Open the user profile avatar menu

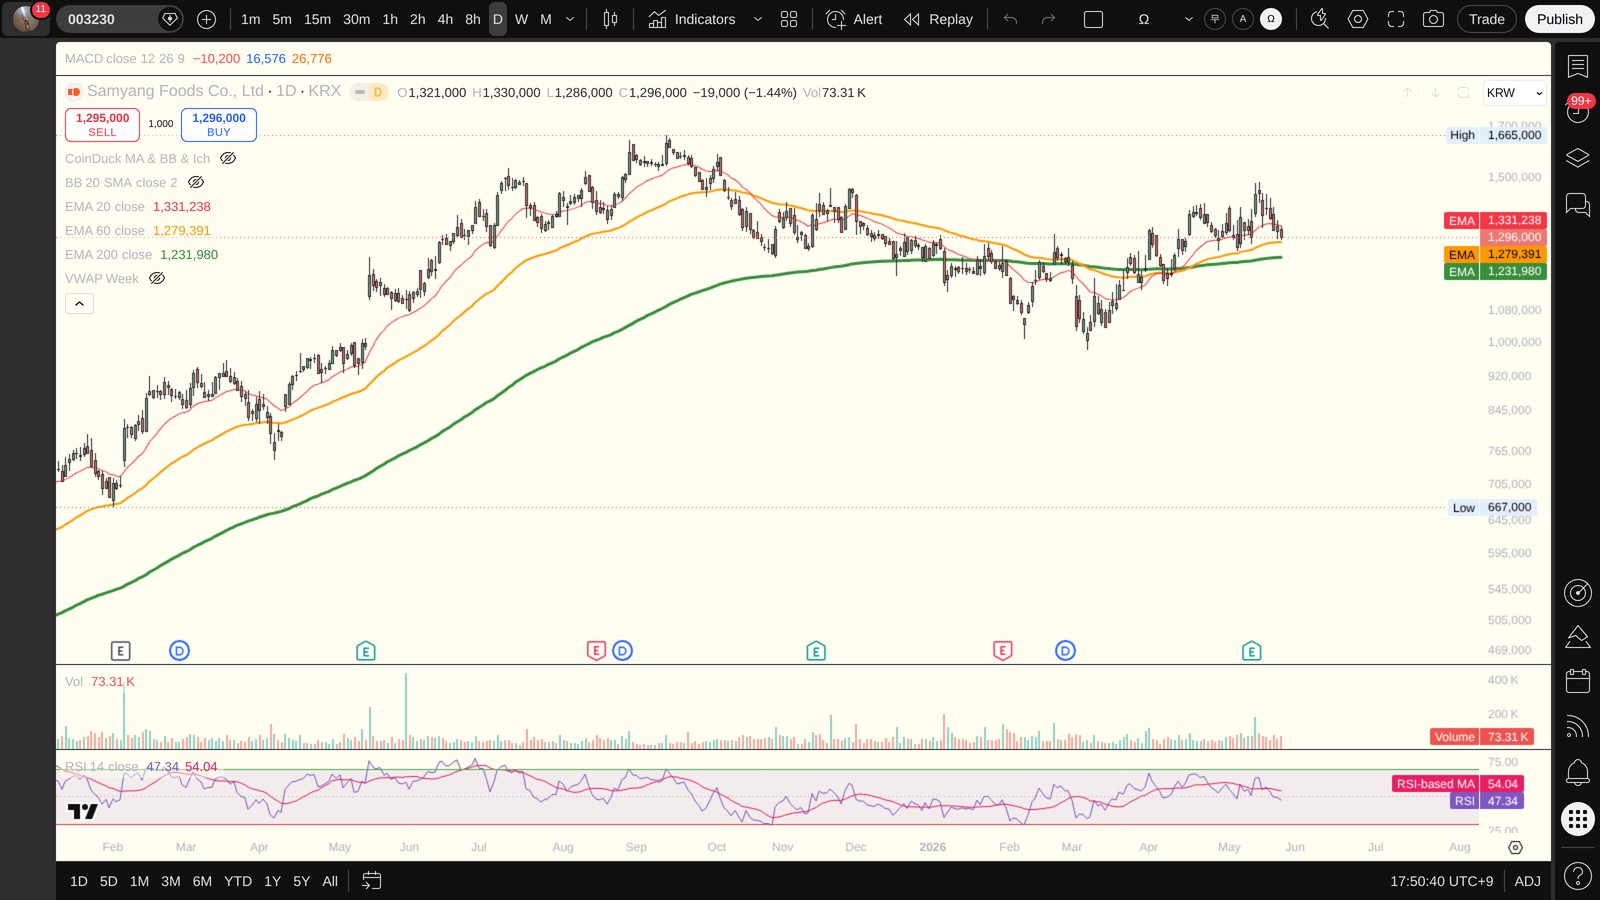(26, 19)
